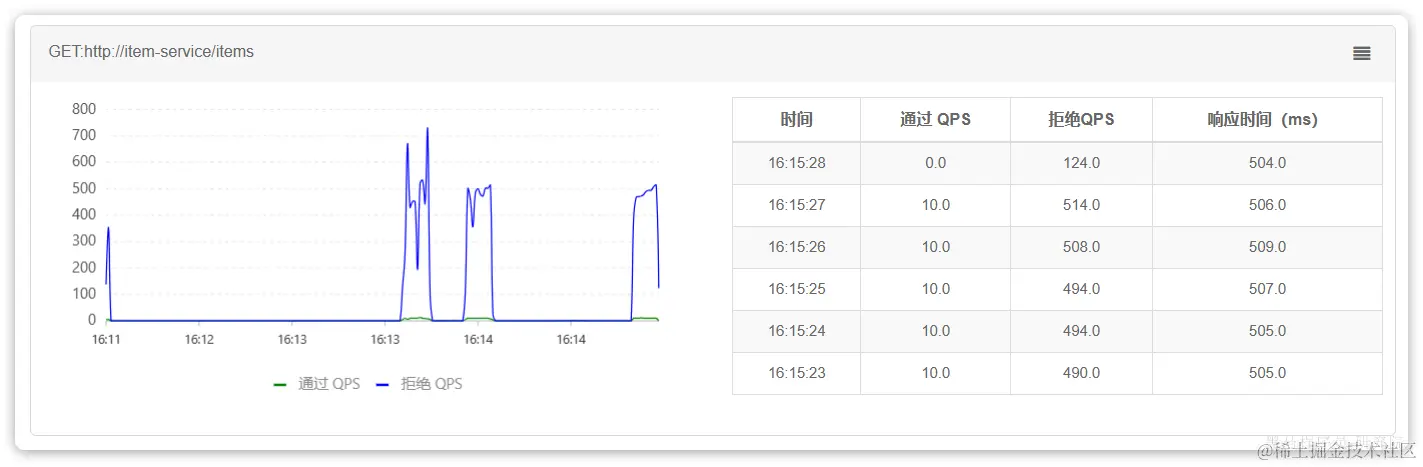Click the 16:15:25 time cell
The height and width of the screenshot is (467, 1423).
point(796,289)
